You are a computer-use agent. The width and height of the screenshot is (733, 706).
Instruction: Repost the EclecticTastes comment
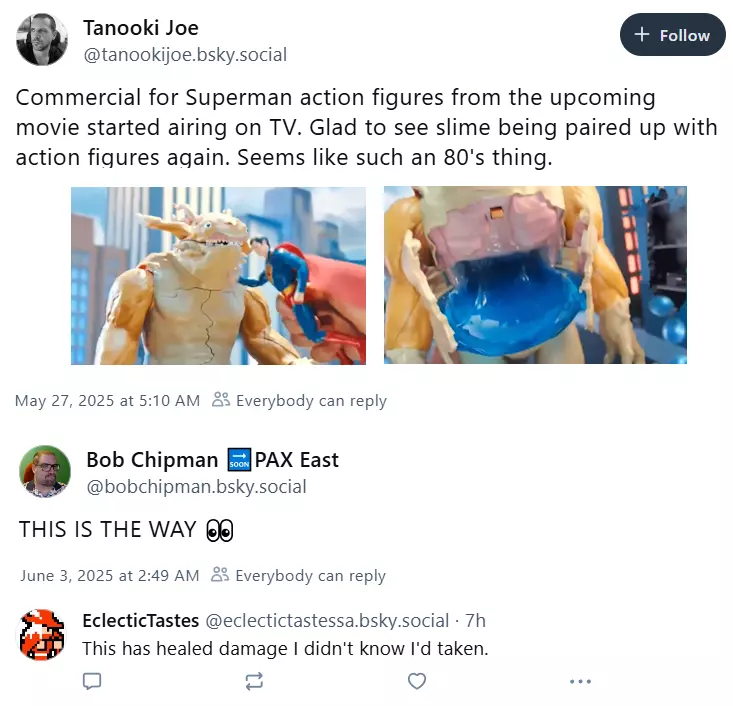coord(254,681)
